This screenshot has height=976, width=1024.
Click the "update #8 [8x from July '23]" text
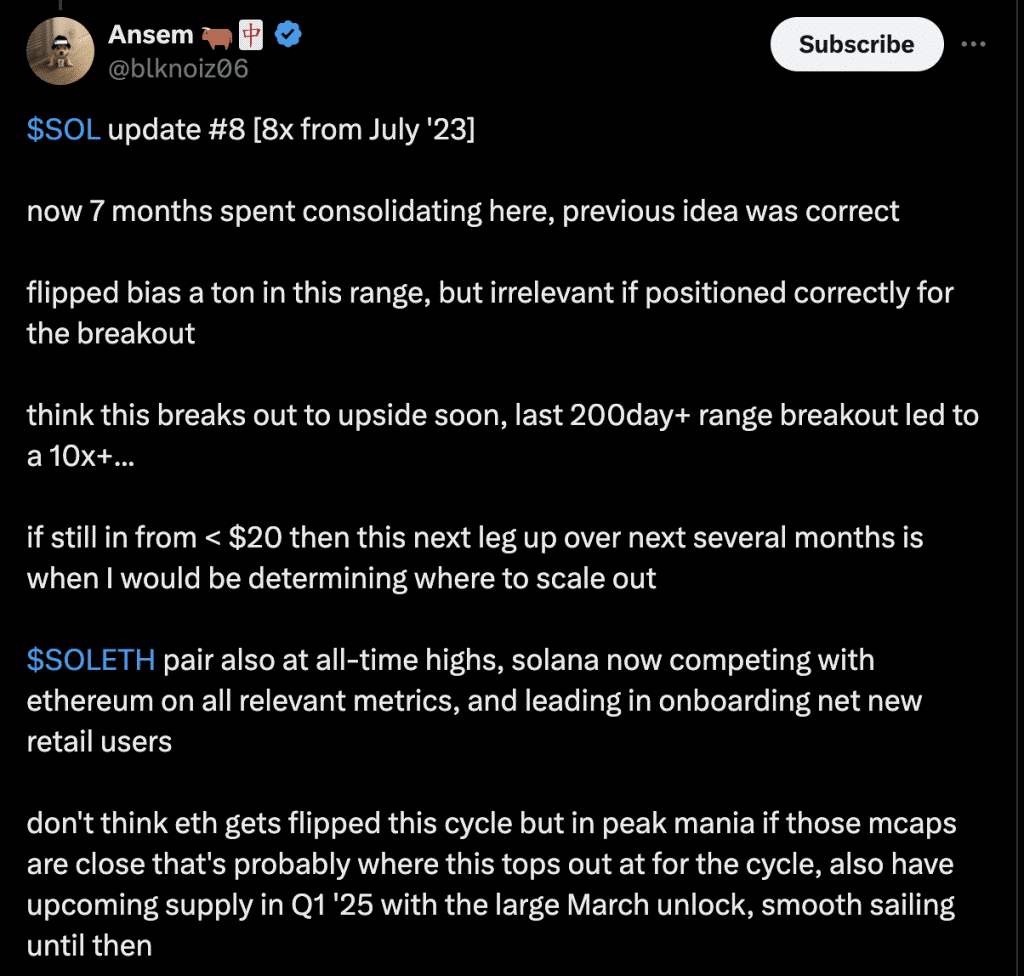click(291, 129)
